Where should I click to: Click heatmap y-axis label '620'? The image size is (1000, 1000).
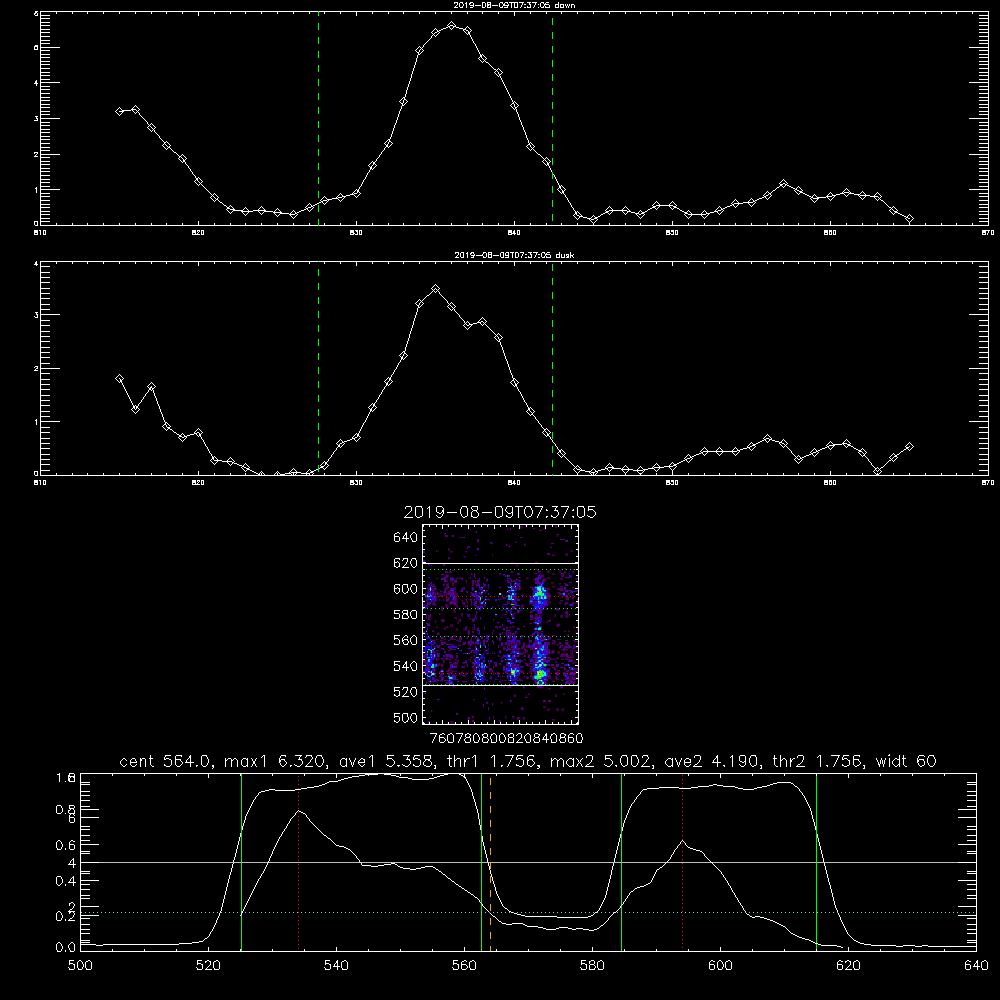tap(406, 563)
